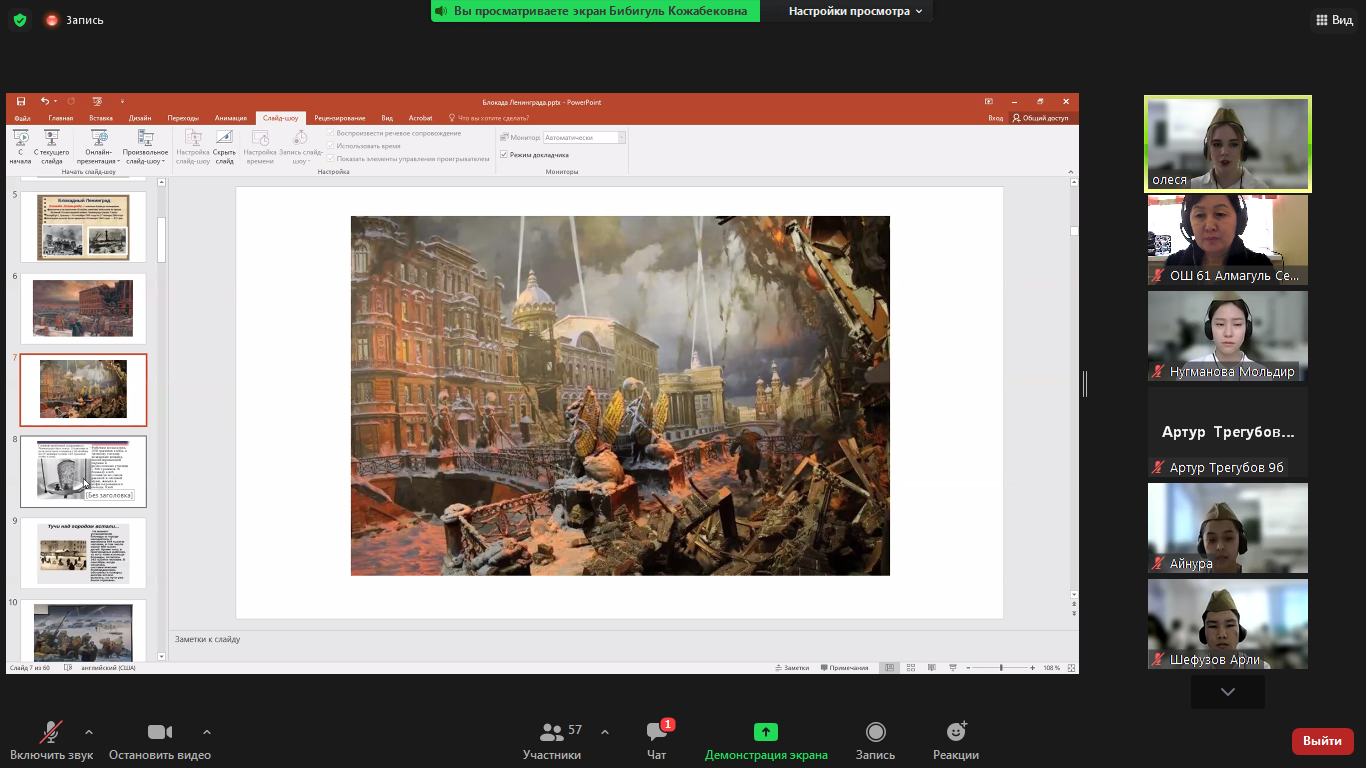Viewport: 1366px width, 768px height.
Task: Click the red leave meeting button
Action: click(x=1322, y=741)
